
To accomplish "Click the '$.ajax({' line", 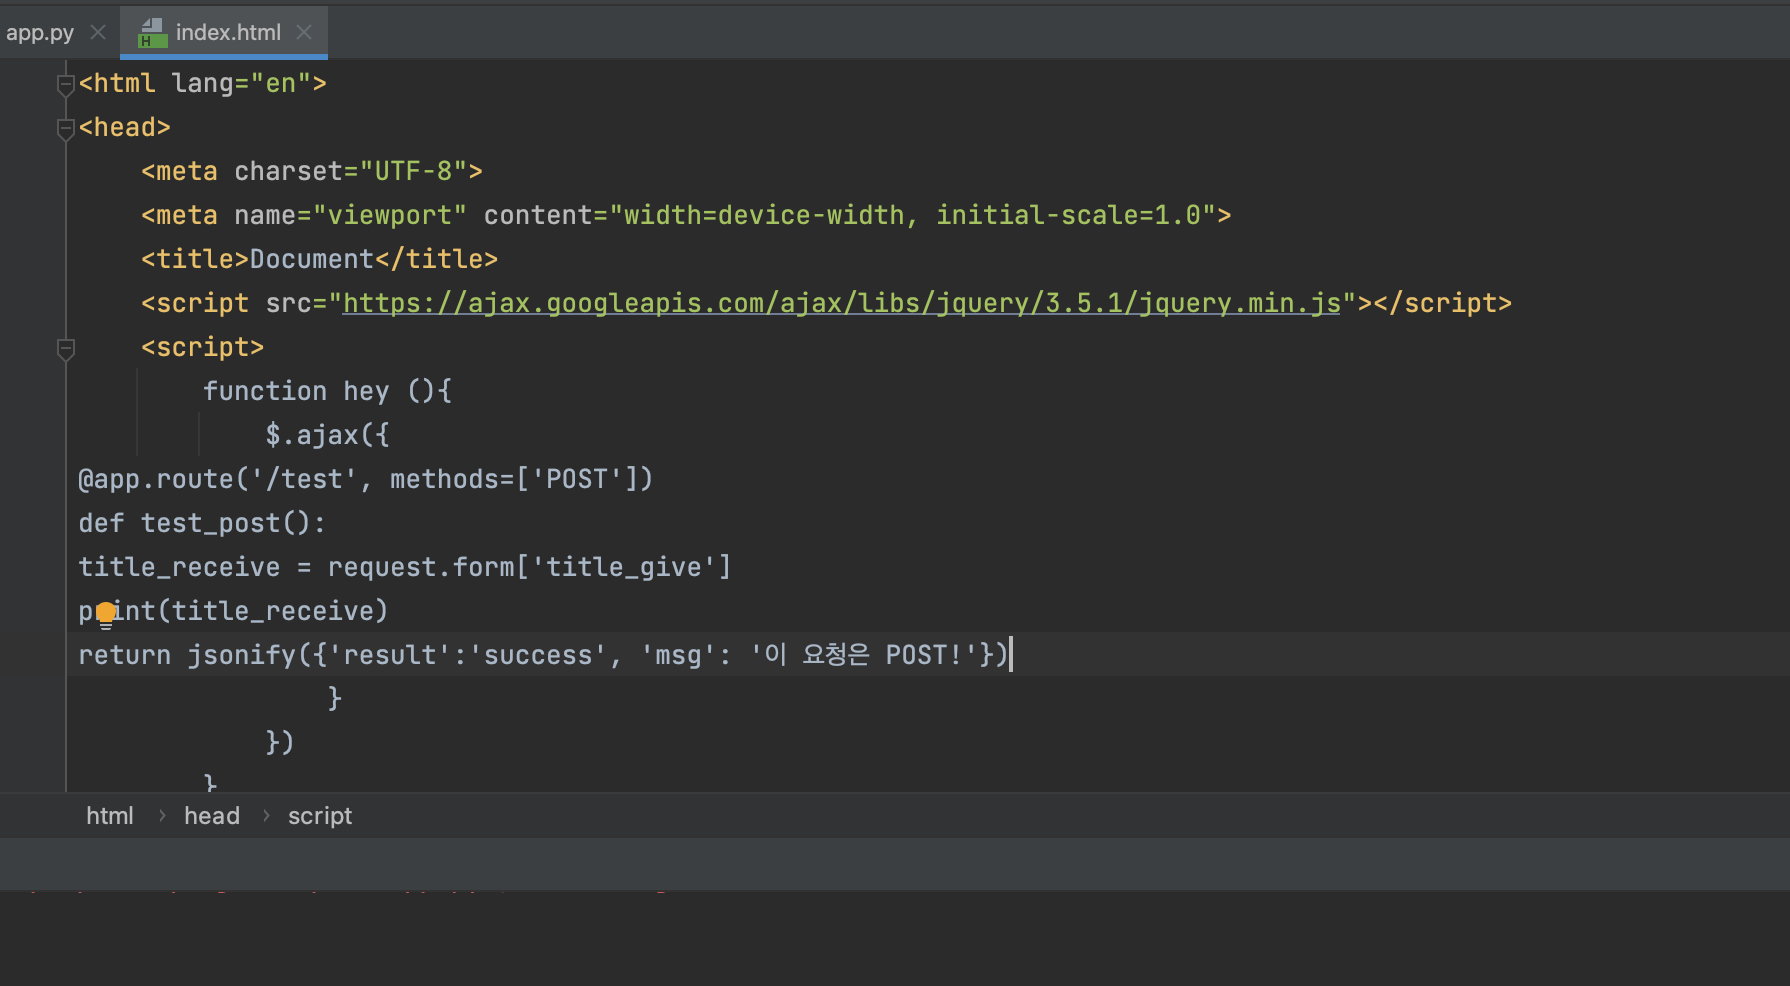I will (327, 435).
